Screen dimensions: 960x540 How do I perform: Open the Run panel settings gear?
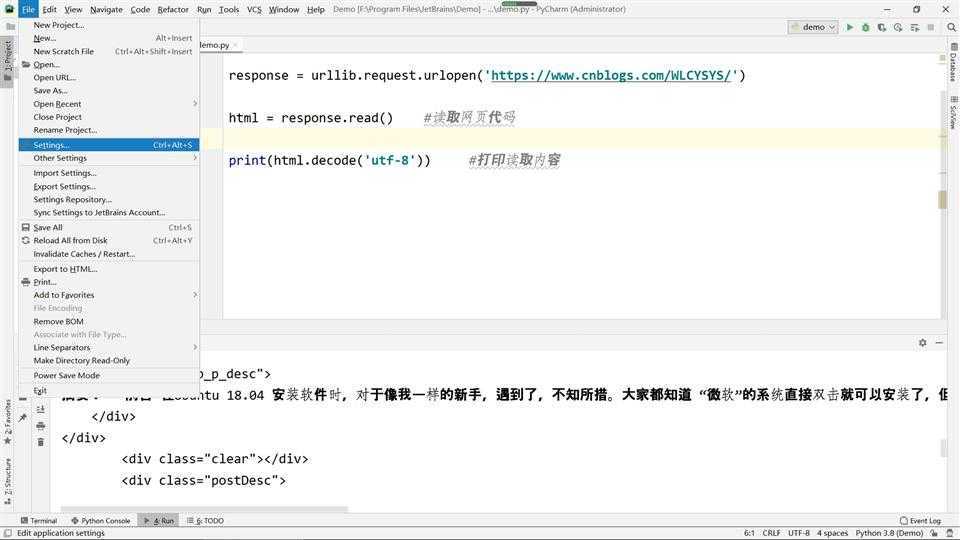922,343
